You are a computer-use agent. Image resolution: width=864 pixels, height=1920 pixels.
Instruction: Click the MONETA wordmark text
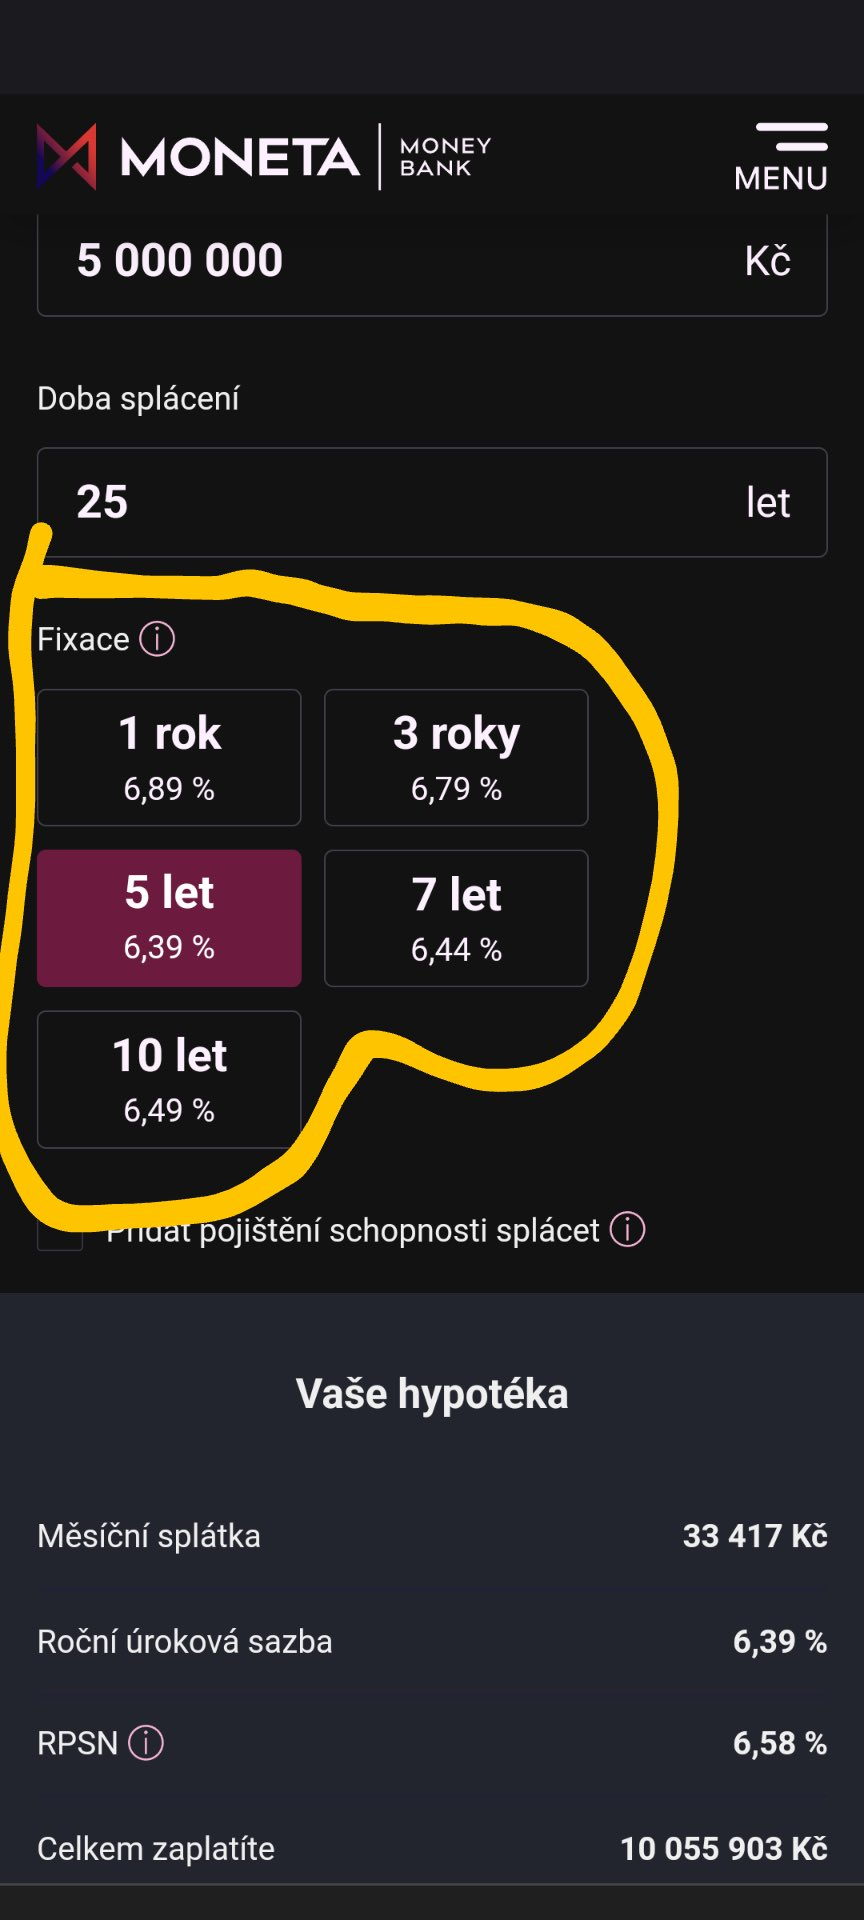[240, 157]
